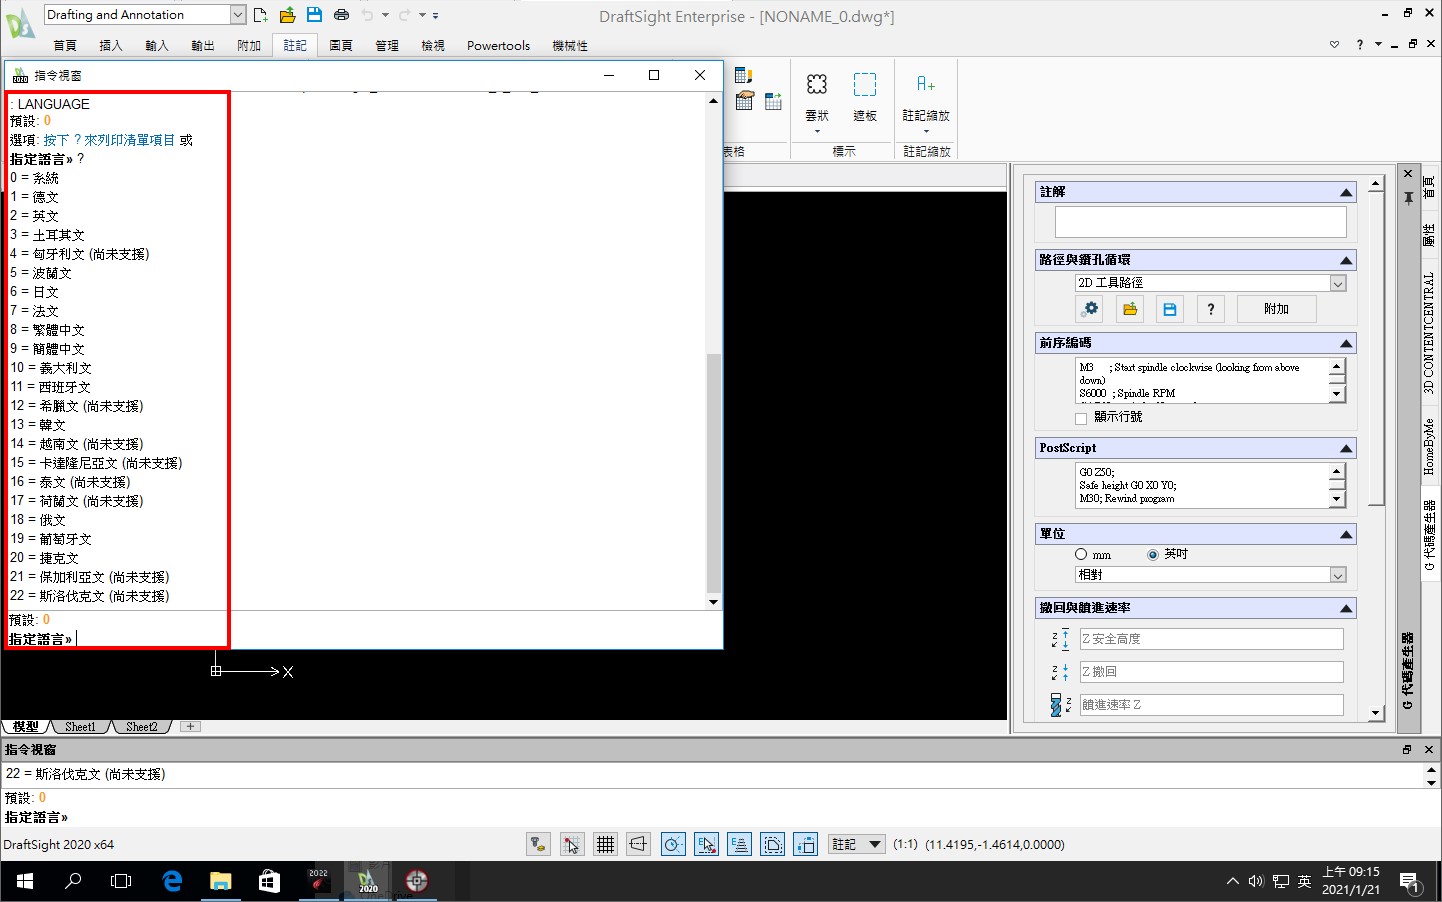Open the 管理 ribbon tab

387,46
